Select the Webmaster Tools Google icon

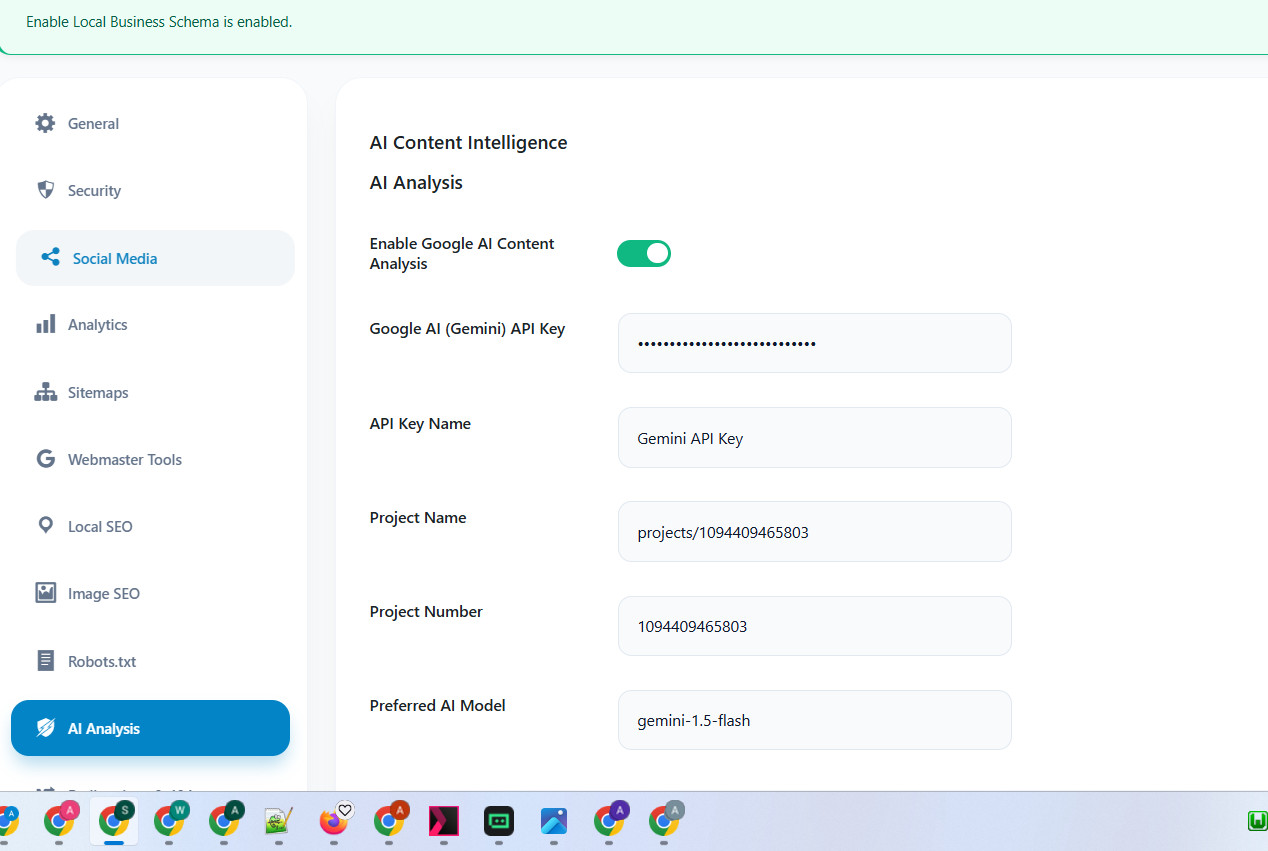coord(45,459)
